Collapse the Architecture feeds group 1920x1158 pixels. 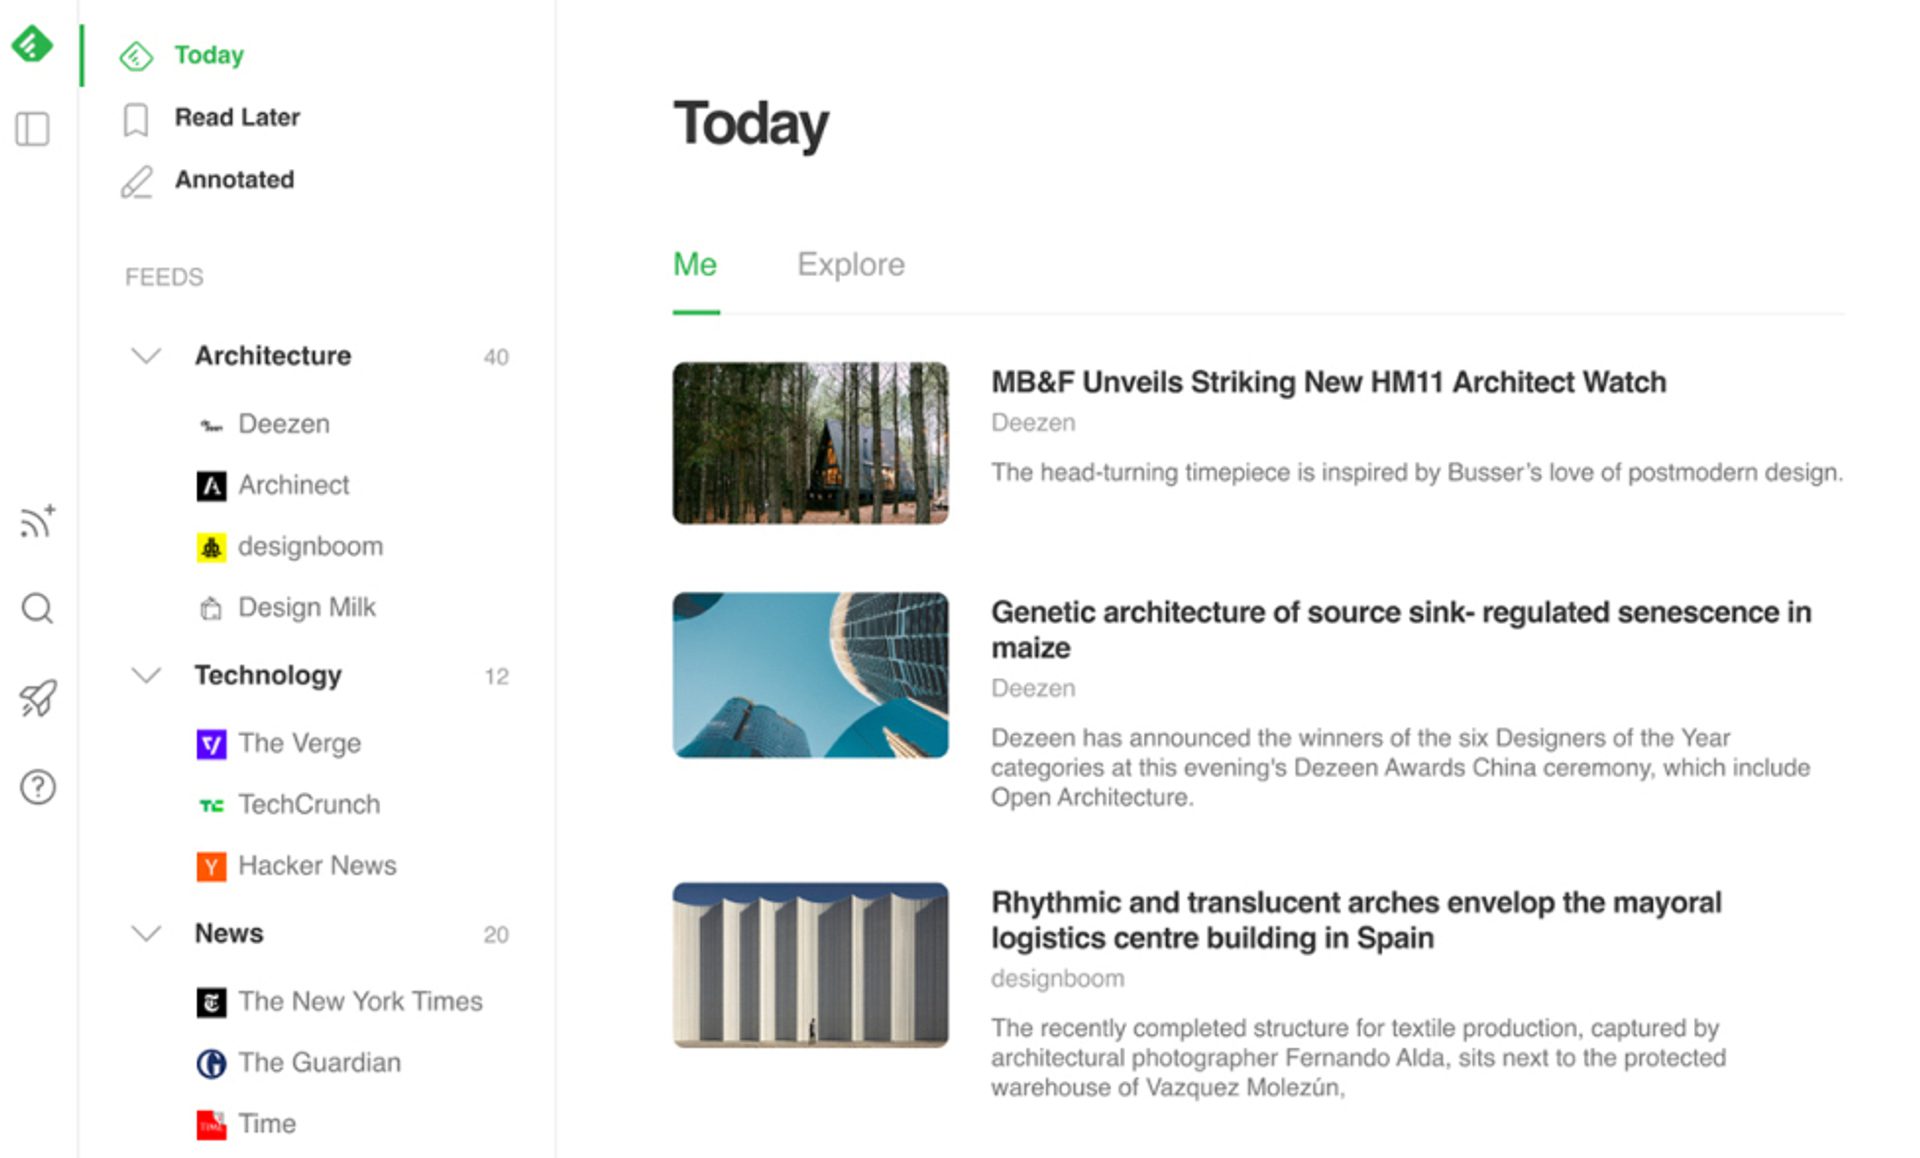coord(146,356)
